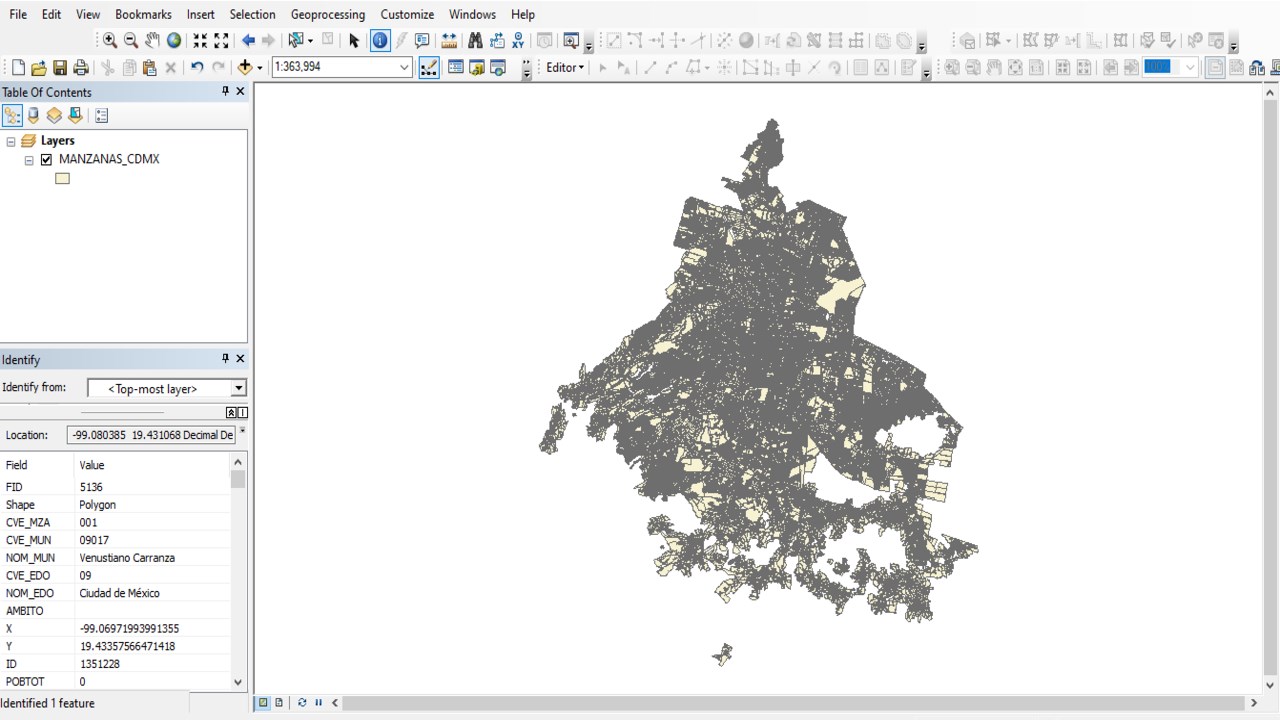Viewport: 1280px width, 720px height.
Task: Click the MANZANAS_CDMX polygon symbol swatch
Action: (62, 179)
